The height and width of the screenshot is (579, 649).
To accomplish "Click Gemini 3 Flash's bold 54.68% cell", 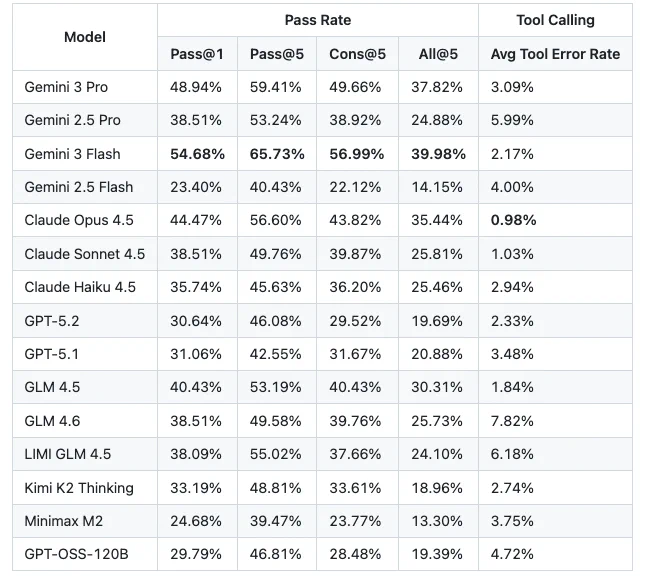I will tap(197, 154).
